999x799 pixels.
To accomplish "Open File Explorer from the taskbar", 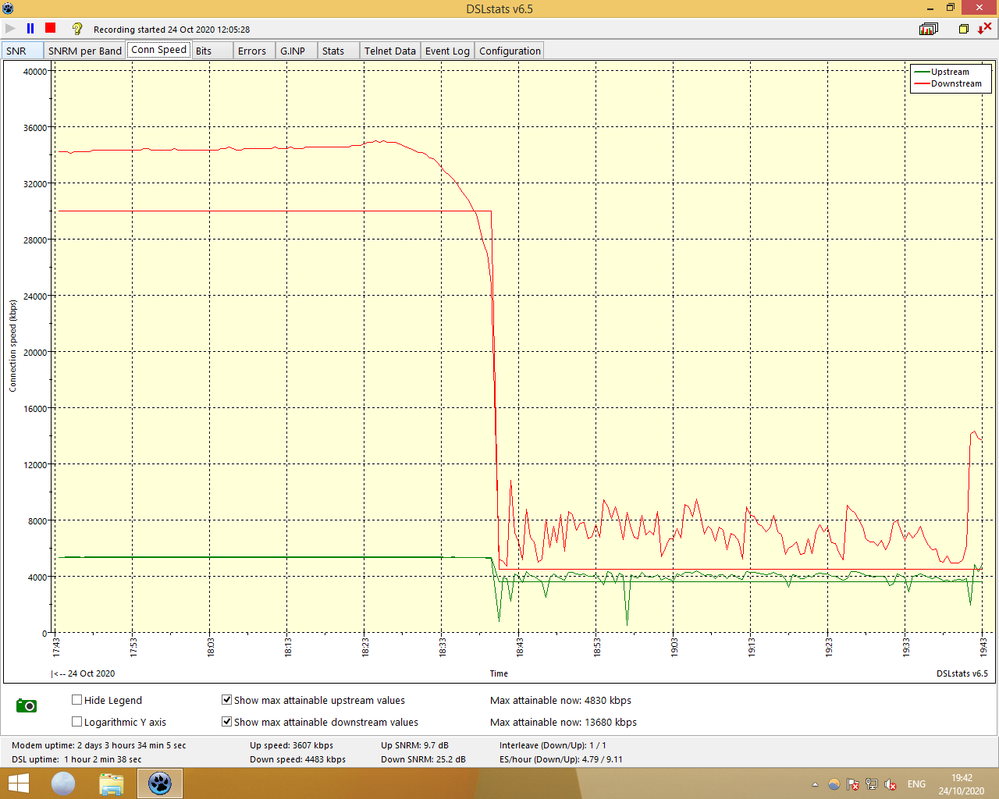I will pos(111,781).
